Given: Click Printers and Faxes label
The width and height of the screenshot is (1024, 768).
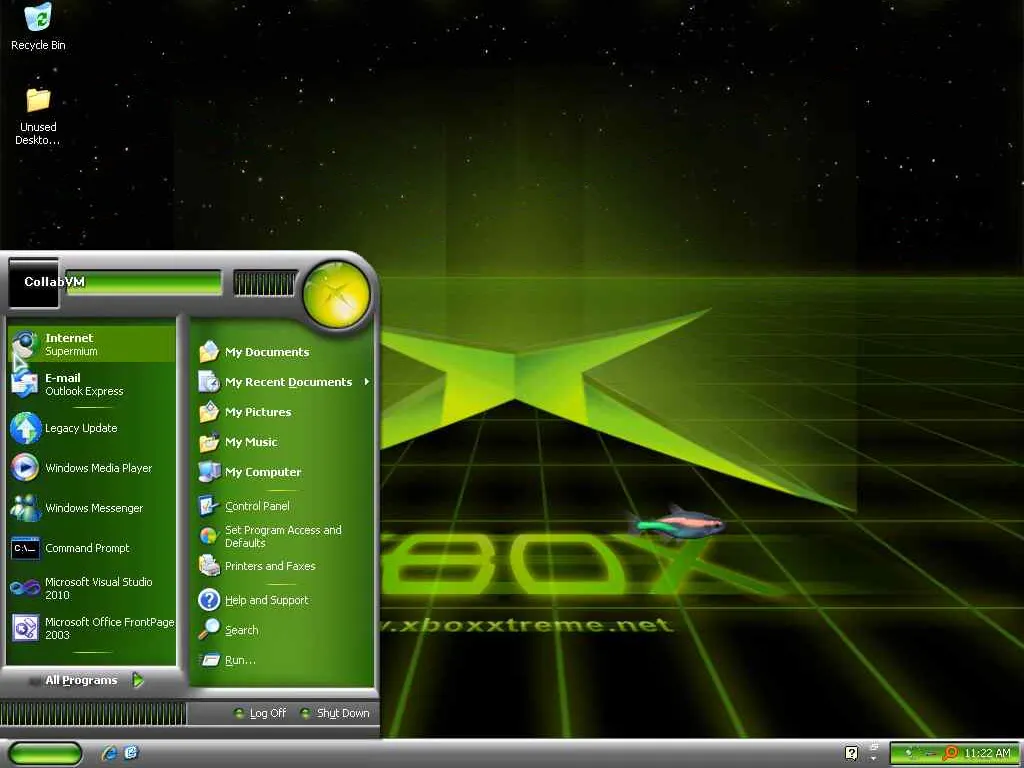Looking at the screenshot, I should [270, 566].
